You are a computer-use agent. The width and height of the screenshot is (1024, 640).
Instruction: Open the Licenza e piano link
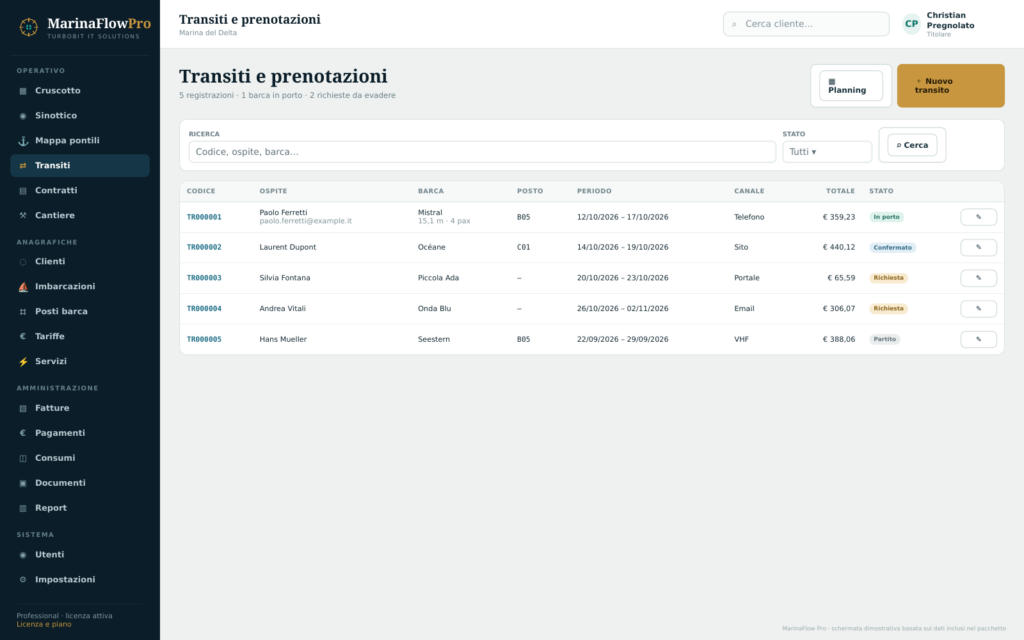coord(44,624)
